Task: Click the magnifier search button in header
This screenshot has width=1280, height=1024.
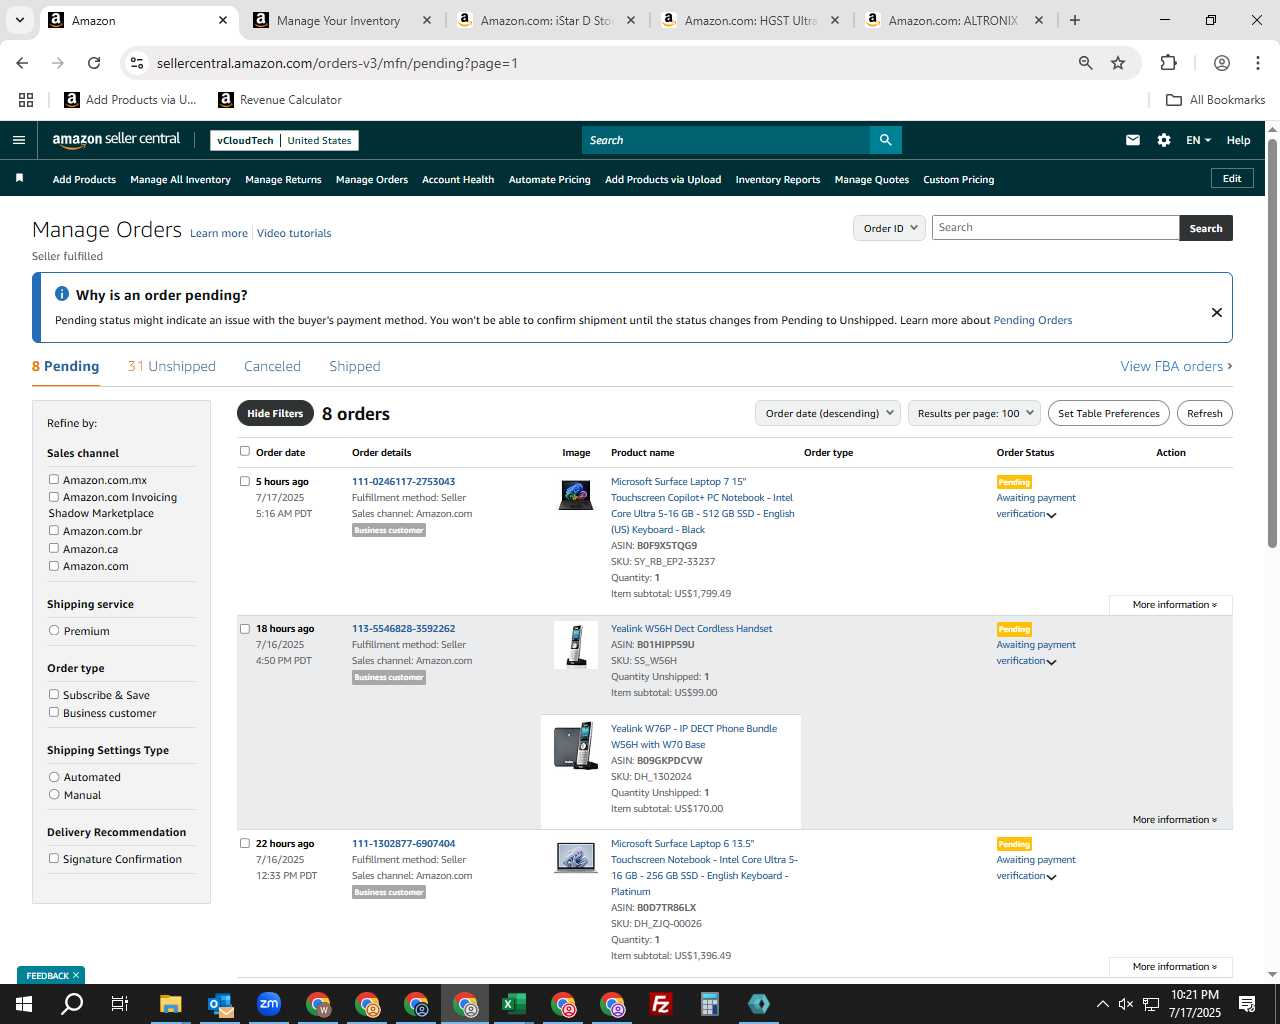Action: click(886, 140)
